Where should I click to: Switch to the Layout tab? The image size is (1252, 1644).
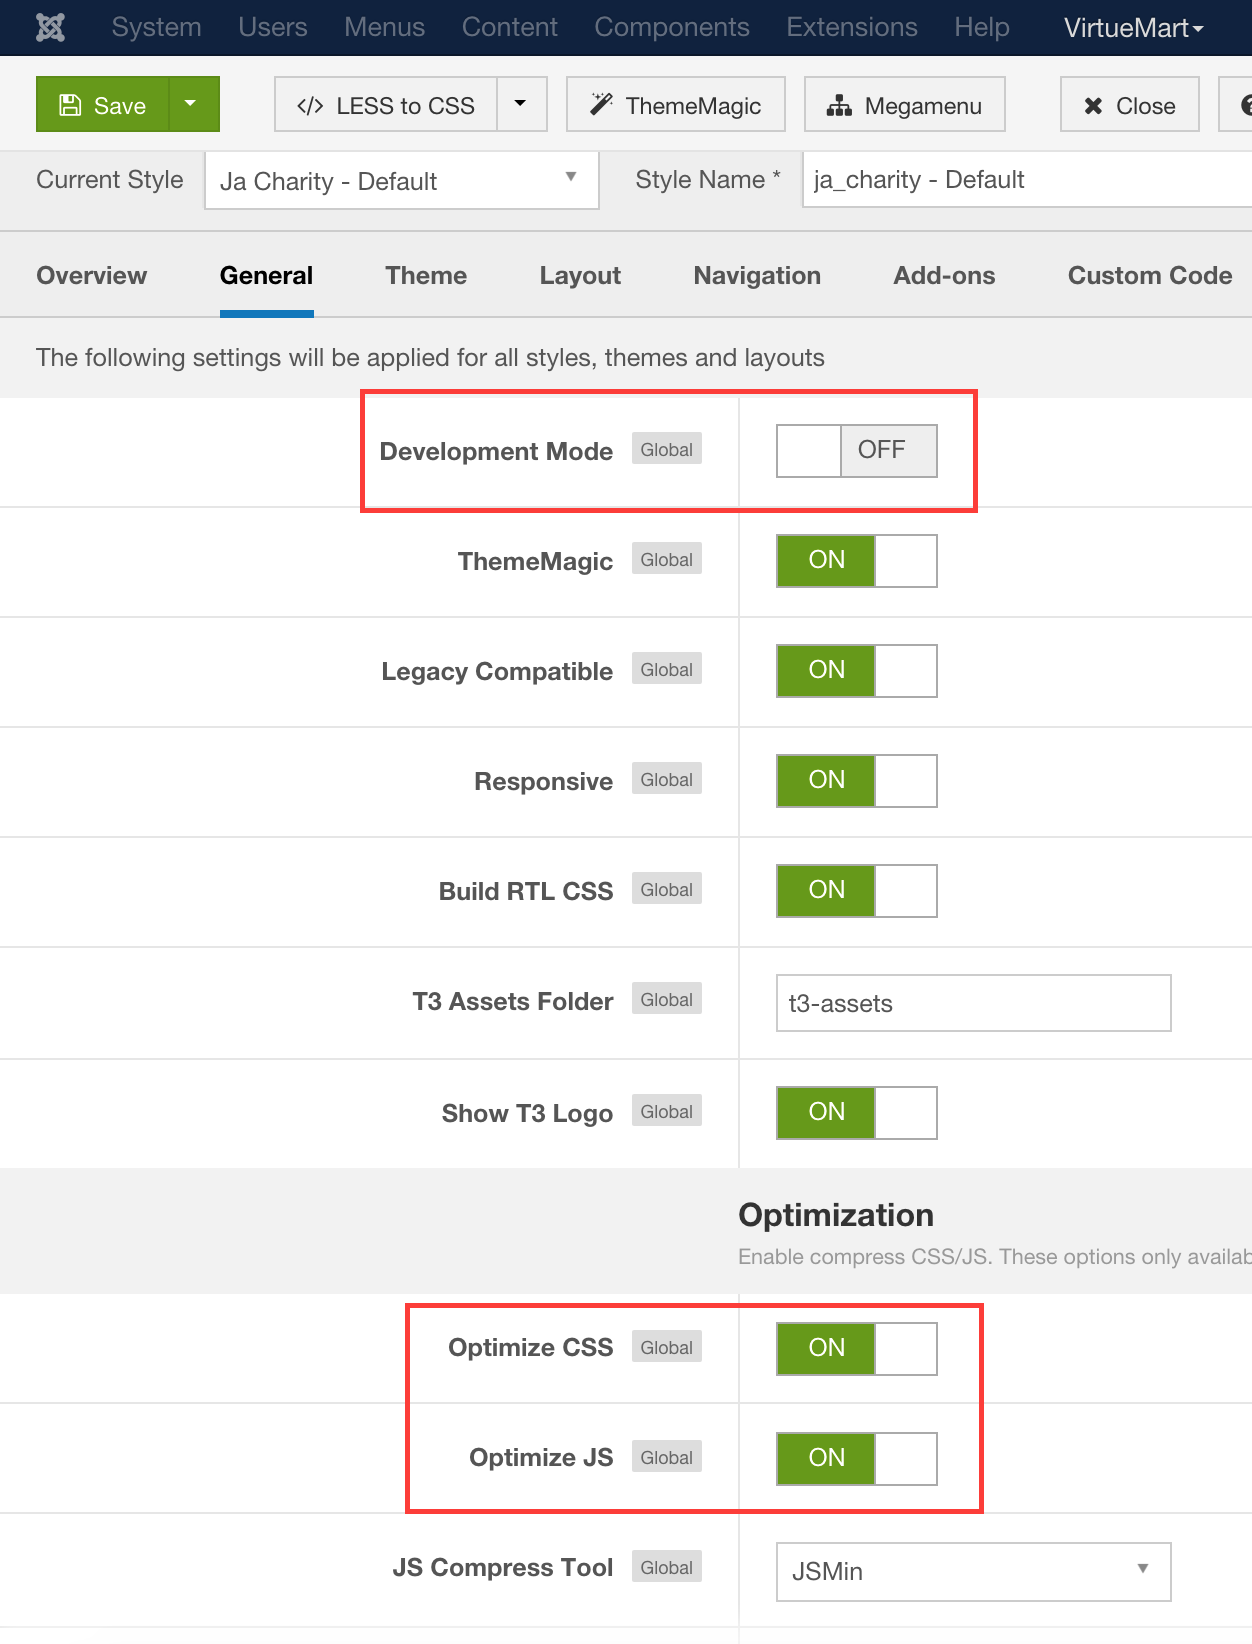pyautogui.click(x=580, y=276)
